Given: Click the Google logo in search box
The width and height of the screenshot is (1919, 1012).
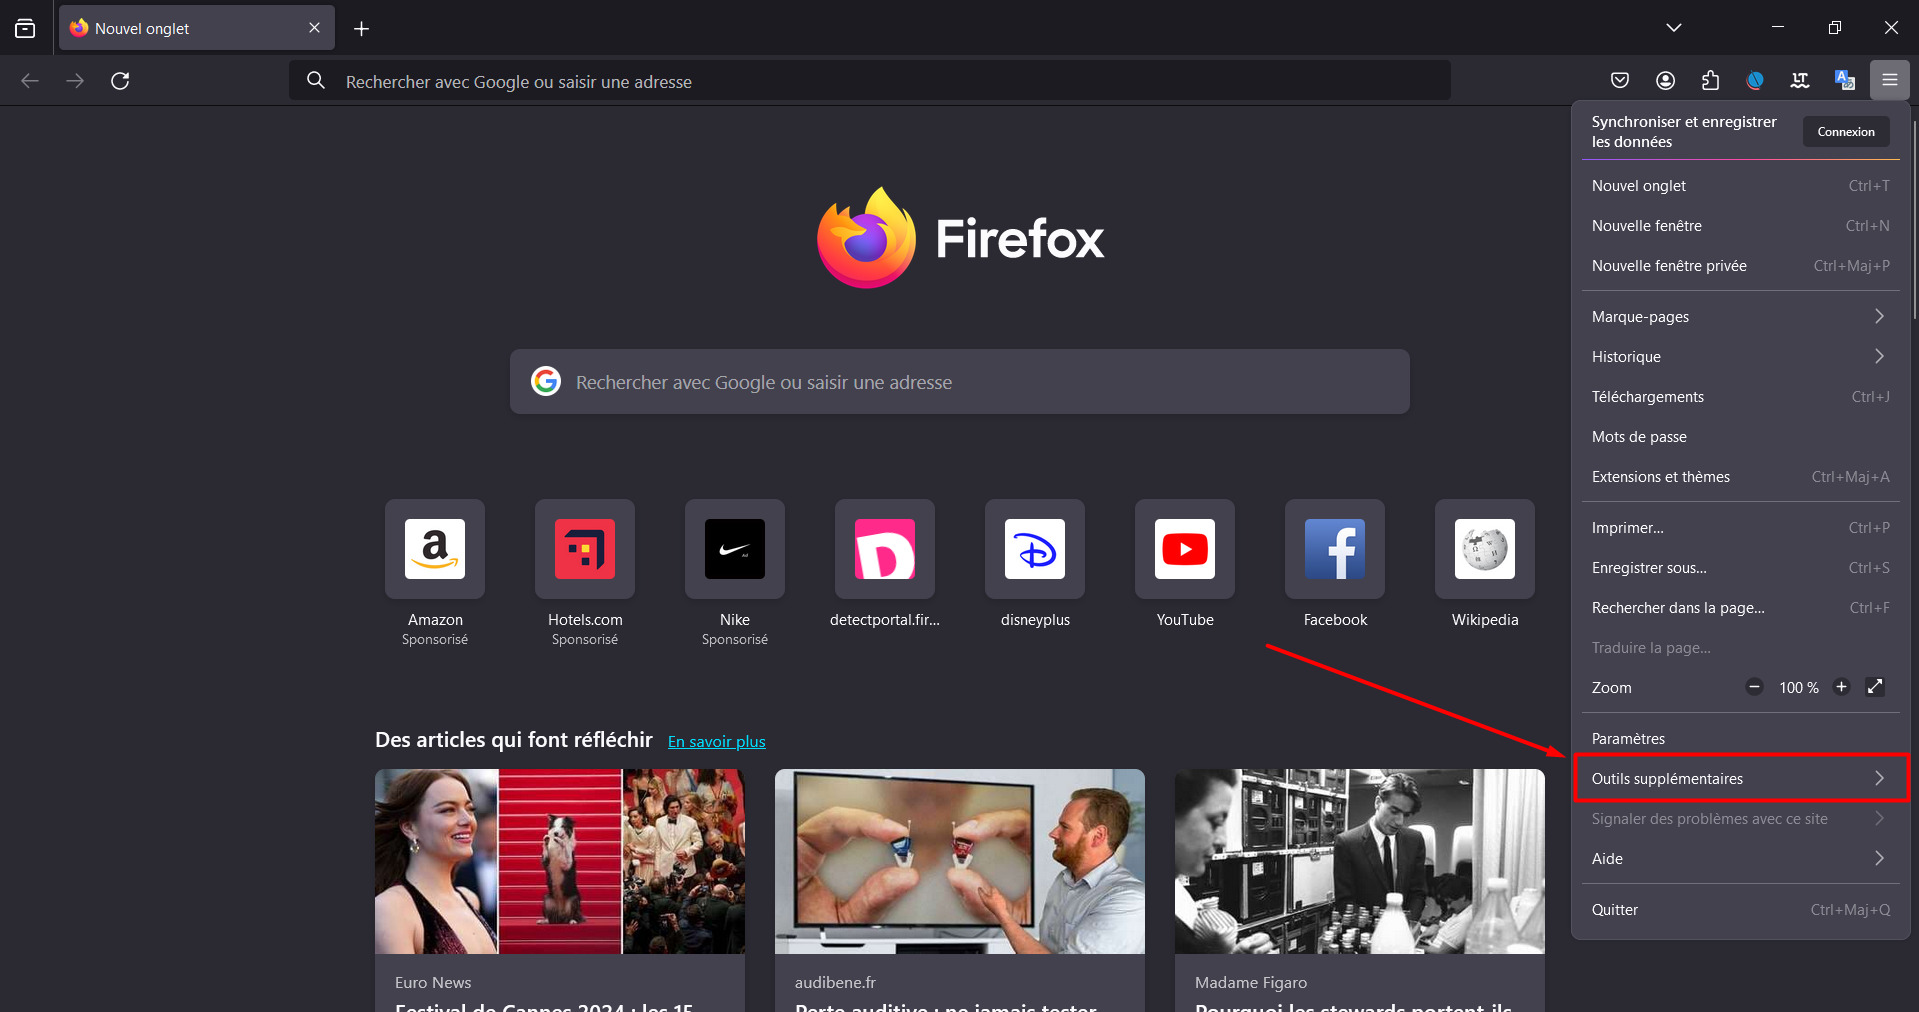Looking at the screenshot, I should click(x=546, y=381).
